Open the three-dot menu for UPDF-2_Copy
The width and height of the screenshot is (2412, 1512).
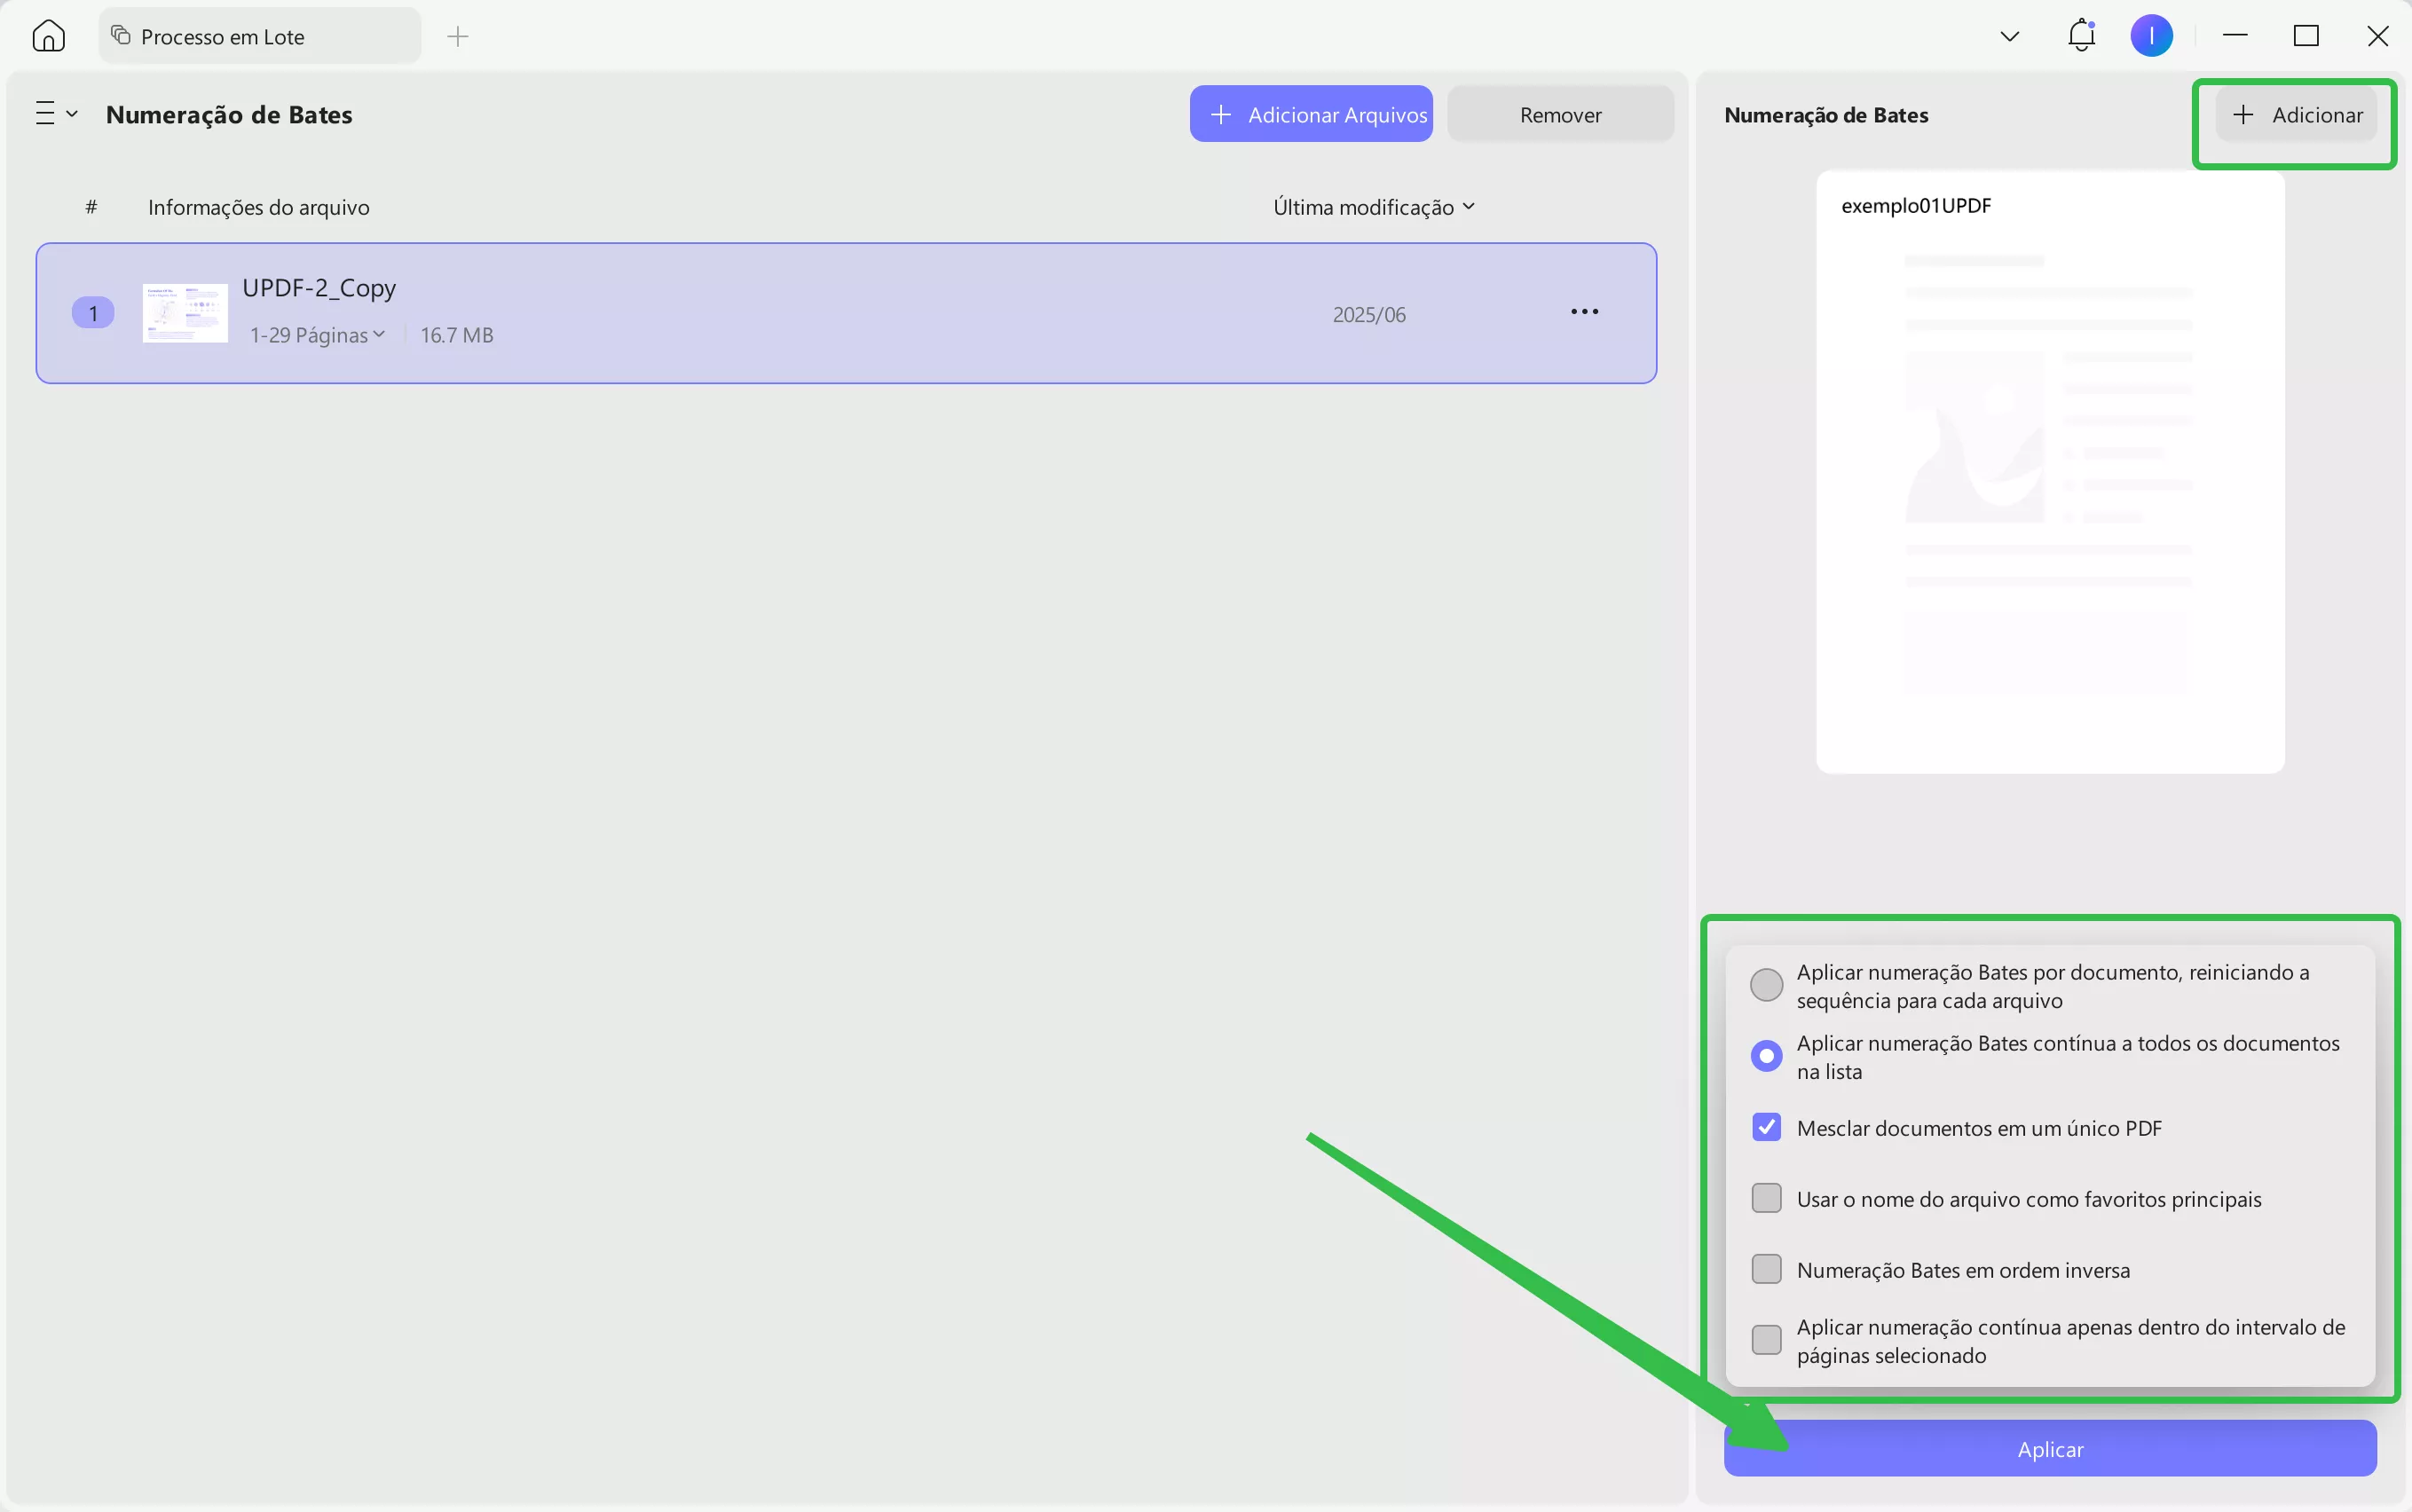(x=1584, y=312)
